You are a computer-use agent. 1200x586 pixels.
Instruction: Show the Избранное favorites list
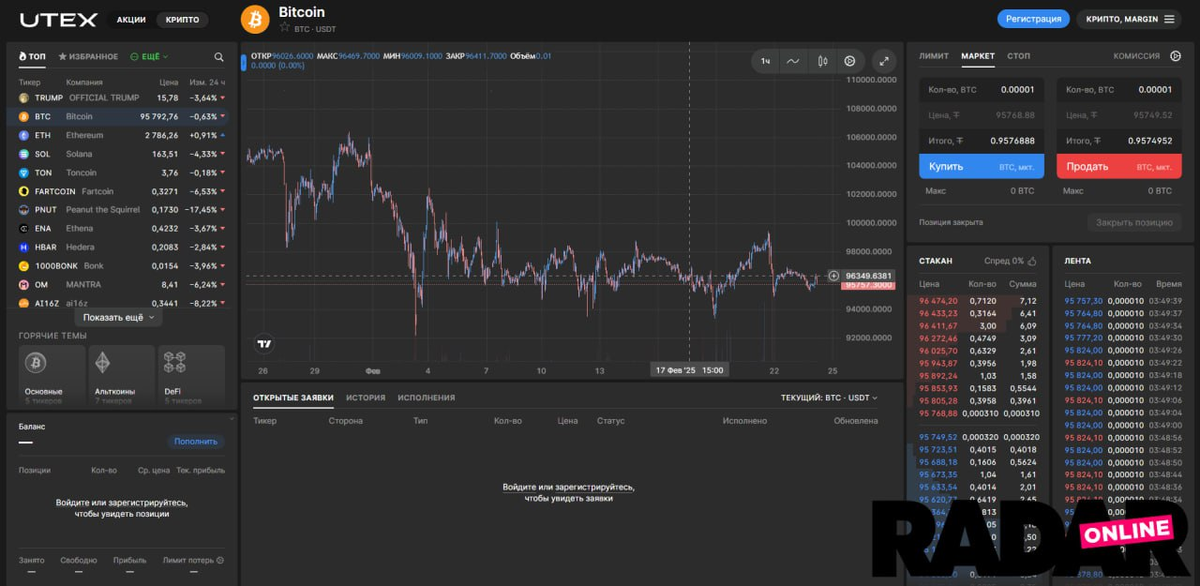click(88, 57)
